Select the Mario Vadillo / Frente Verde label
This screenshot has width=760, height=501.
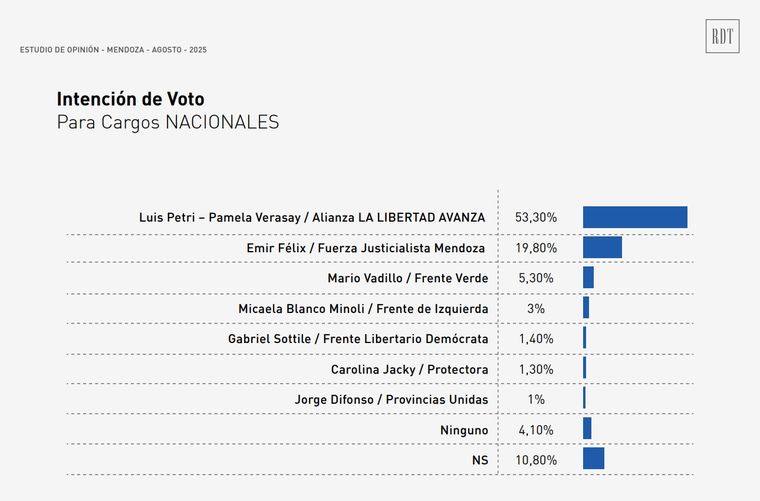pos(407,278)
